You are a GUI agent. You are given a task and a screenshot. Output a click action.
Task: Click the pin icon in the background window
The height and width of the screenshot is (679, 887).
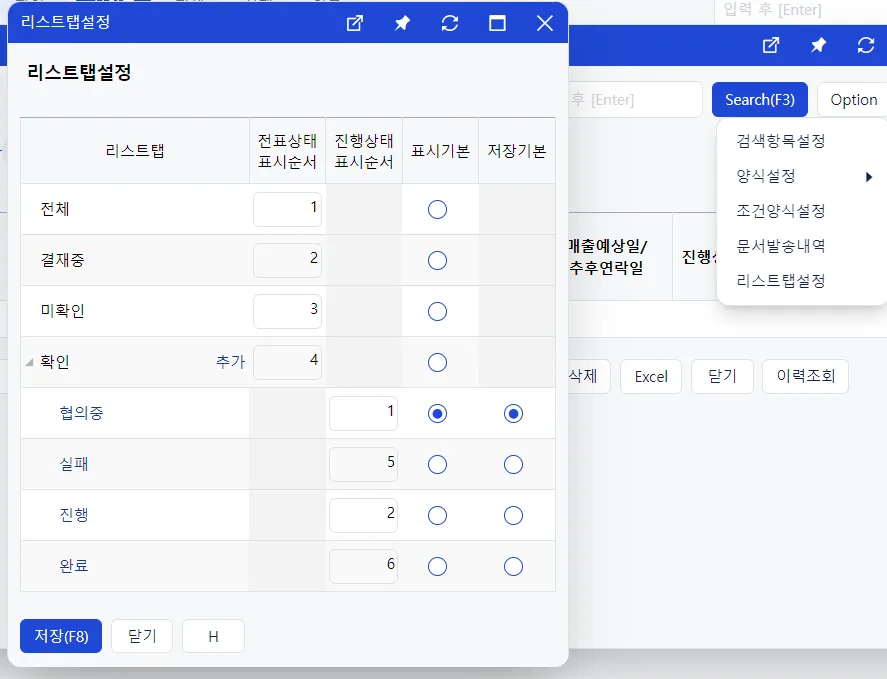pos(818,45)
